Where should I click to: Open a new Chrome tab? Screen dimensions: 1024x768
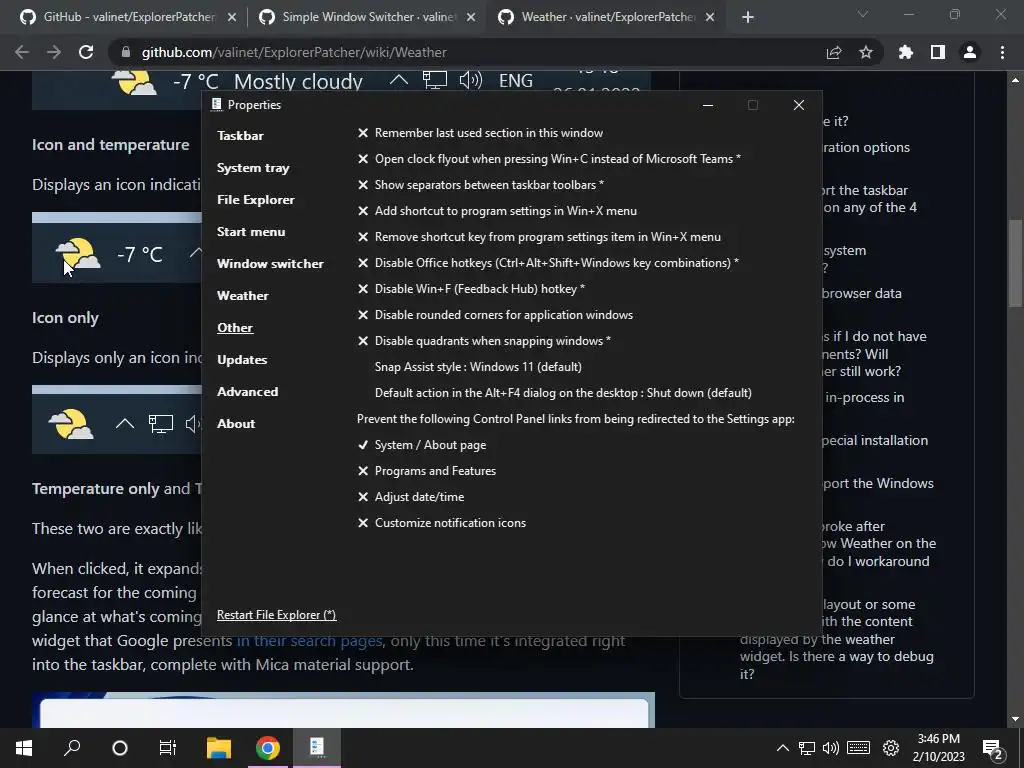[x=748, y=17]
